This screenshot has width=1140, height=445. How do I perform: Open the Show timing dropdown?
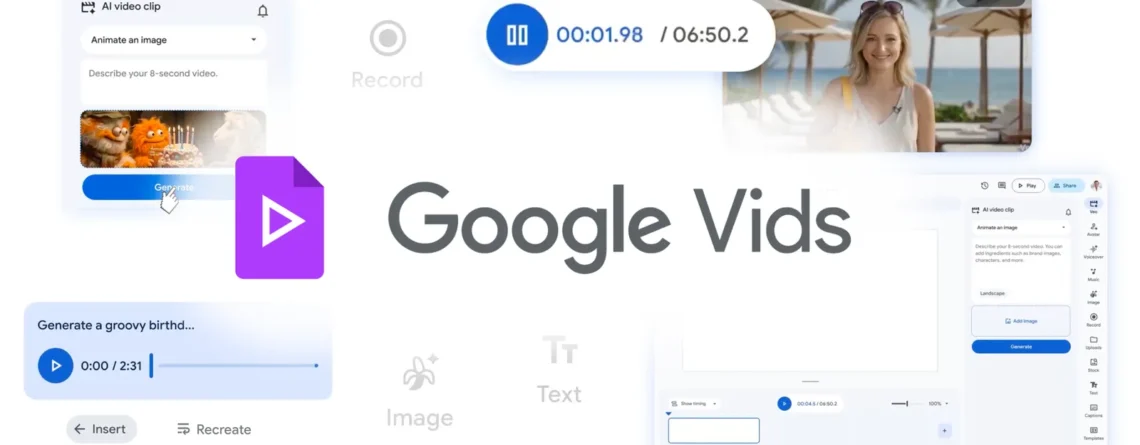pyautogui.click(x=694, y=403)
